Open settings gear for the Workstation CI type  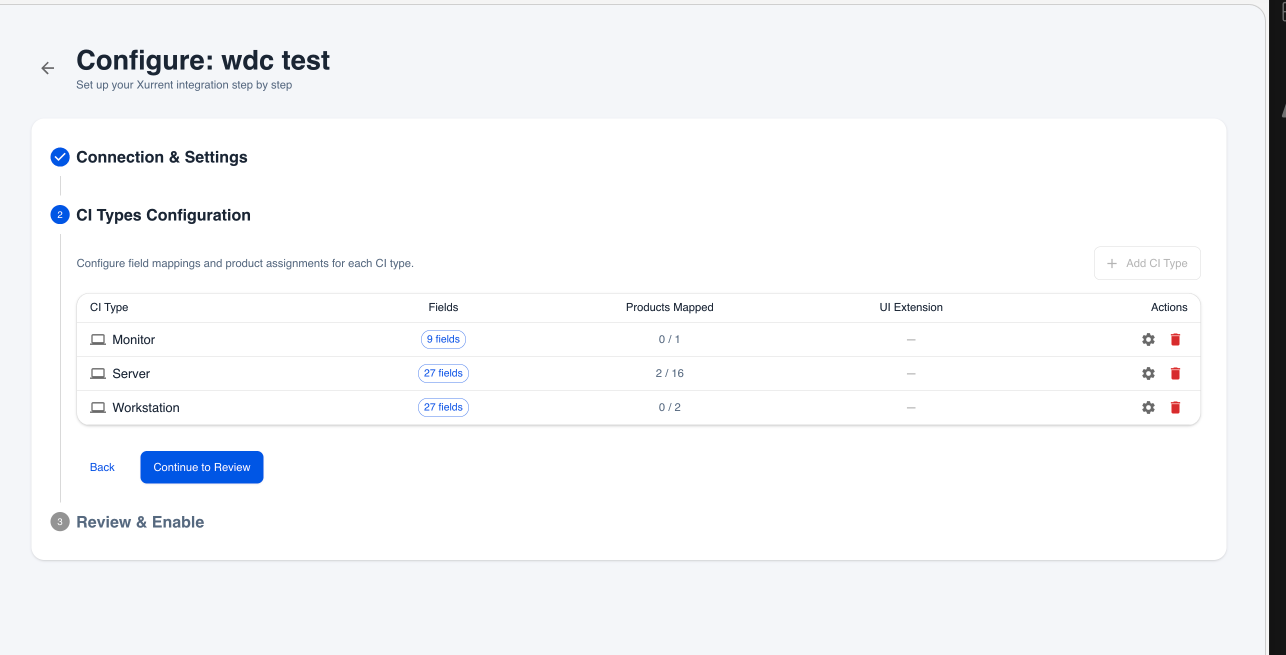1148,407
